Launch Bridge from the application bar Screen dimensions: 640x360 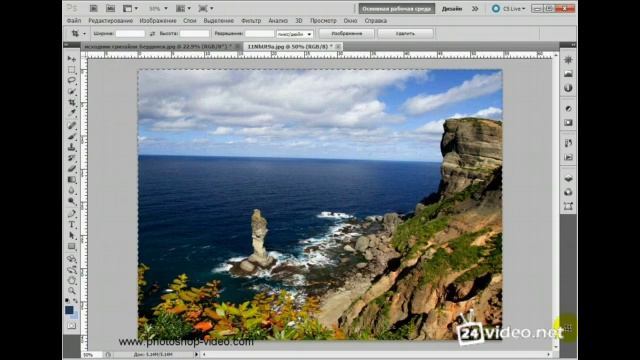point(93,8)
